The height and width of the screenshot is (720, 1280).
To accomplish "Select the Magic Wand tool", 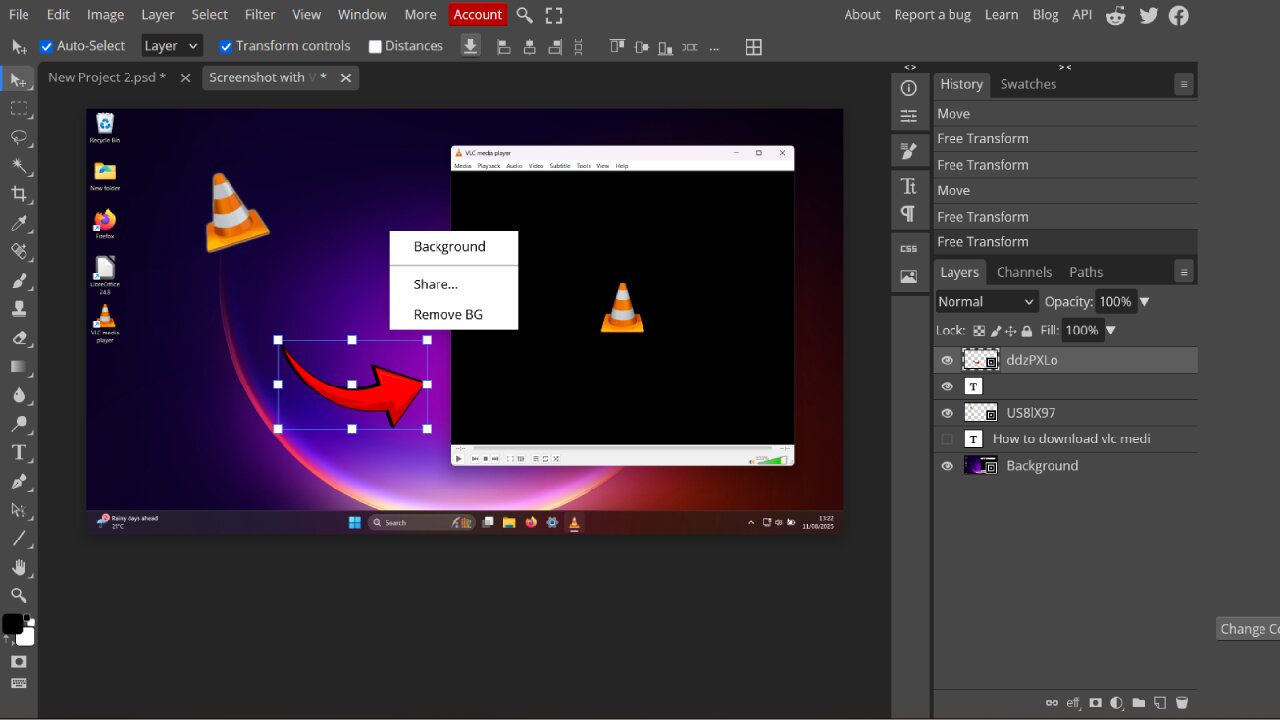I will (18, 166).
